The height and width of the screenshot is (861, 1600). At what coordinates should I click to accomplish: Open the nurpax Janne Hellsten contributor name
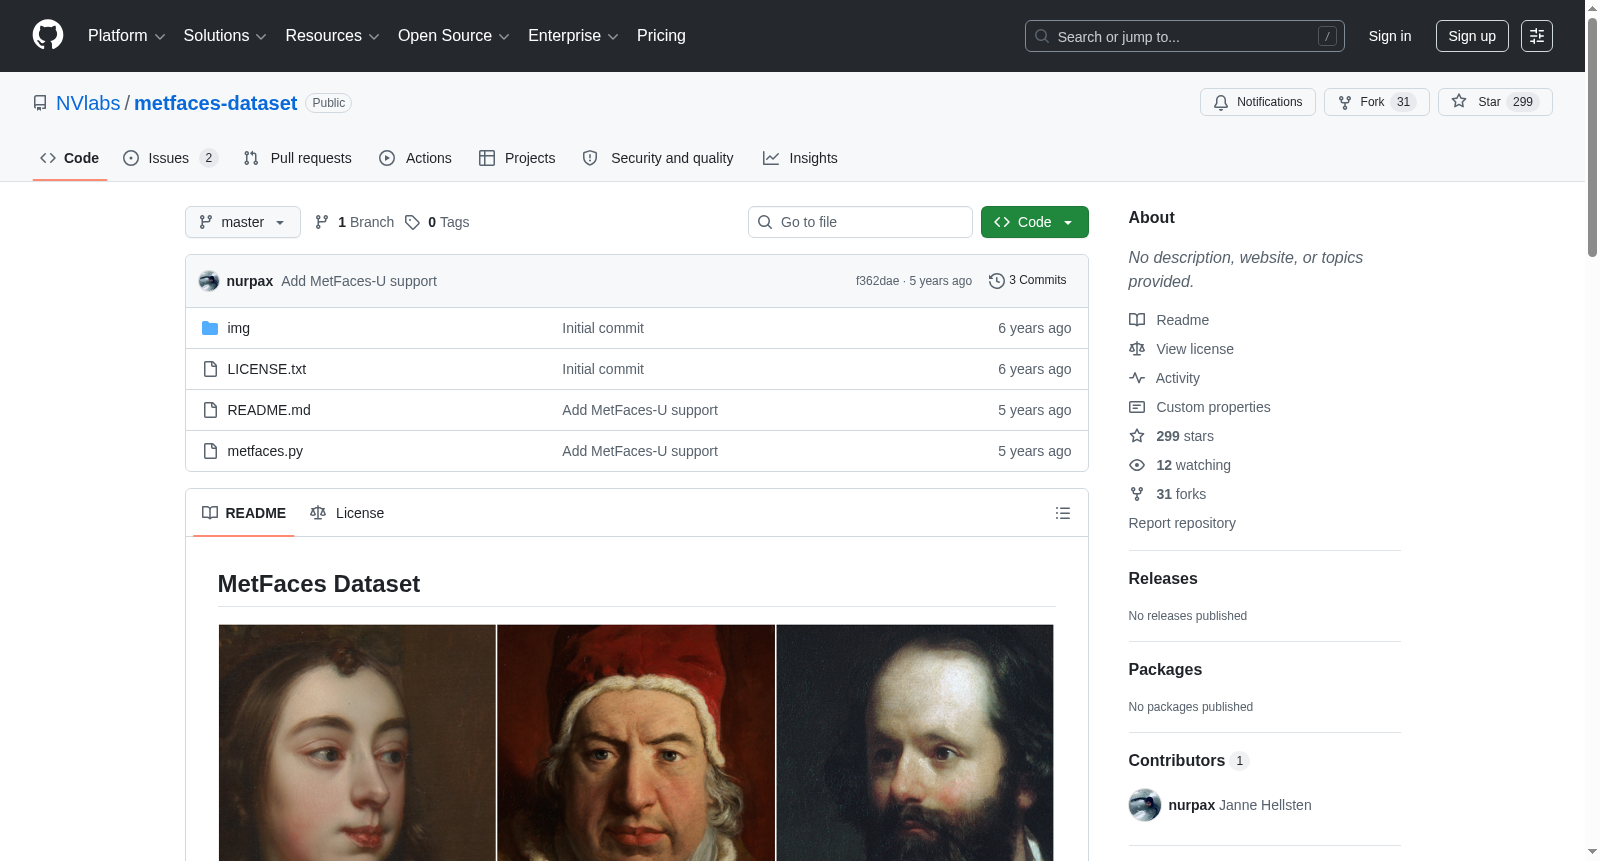pyautogui.click(x=1240, y=805)
